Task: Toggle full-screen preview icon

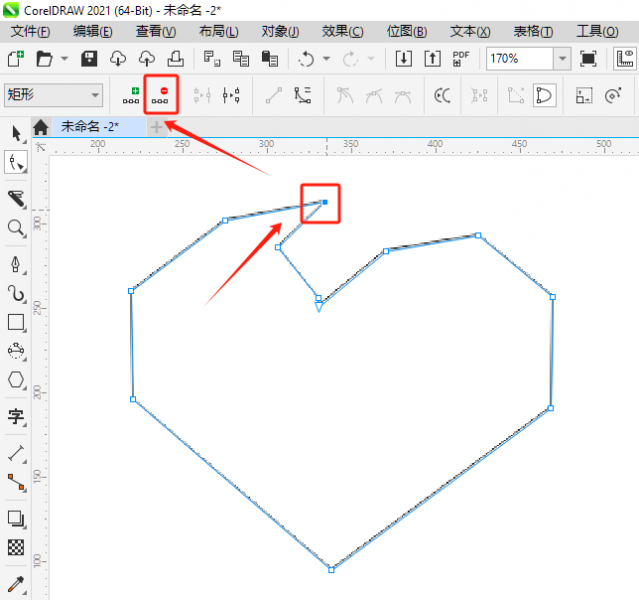Action: tap(588, 59)
